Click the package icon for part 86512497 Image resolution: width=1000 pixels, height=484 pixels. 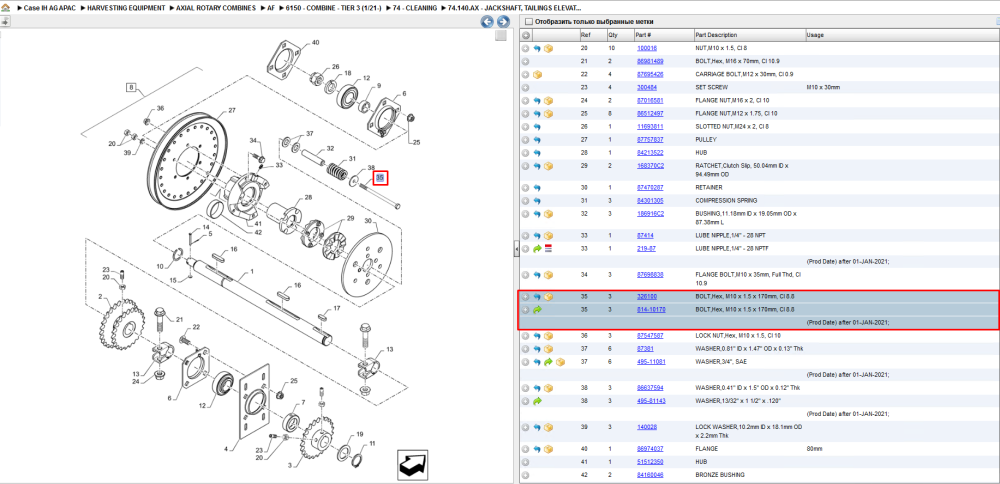point(548,113)
